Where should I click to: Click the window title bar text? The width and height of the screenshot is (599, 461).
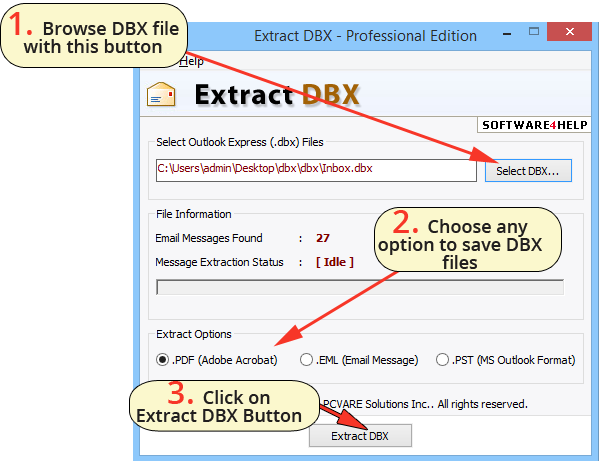click(x=366, y=36)
